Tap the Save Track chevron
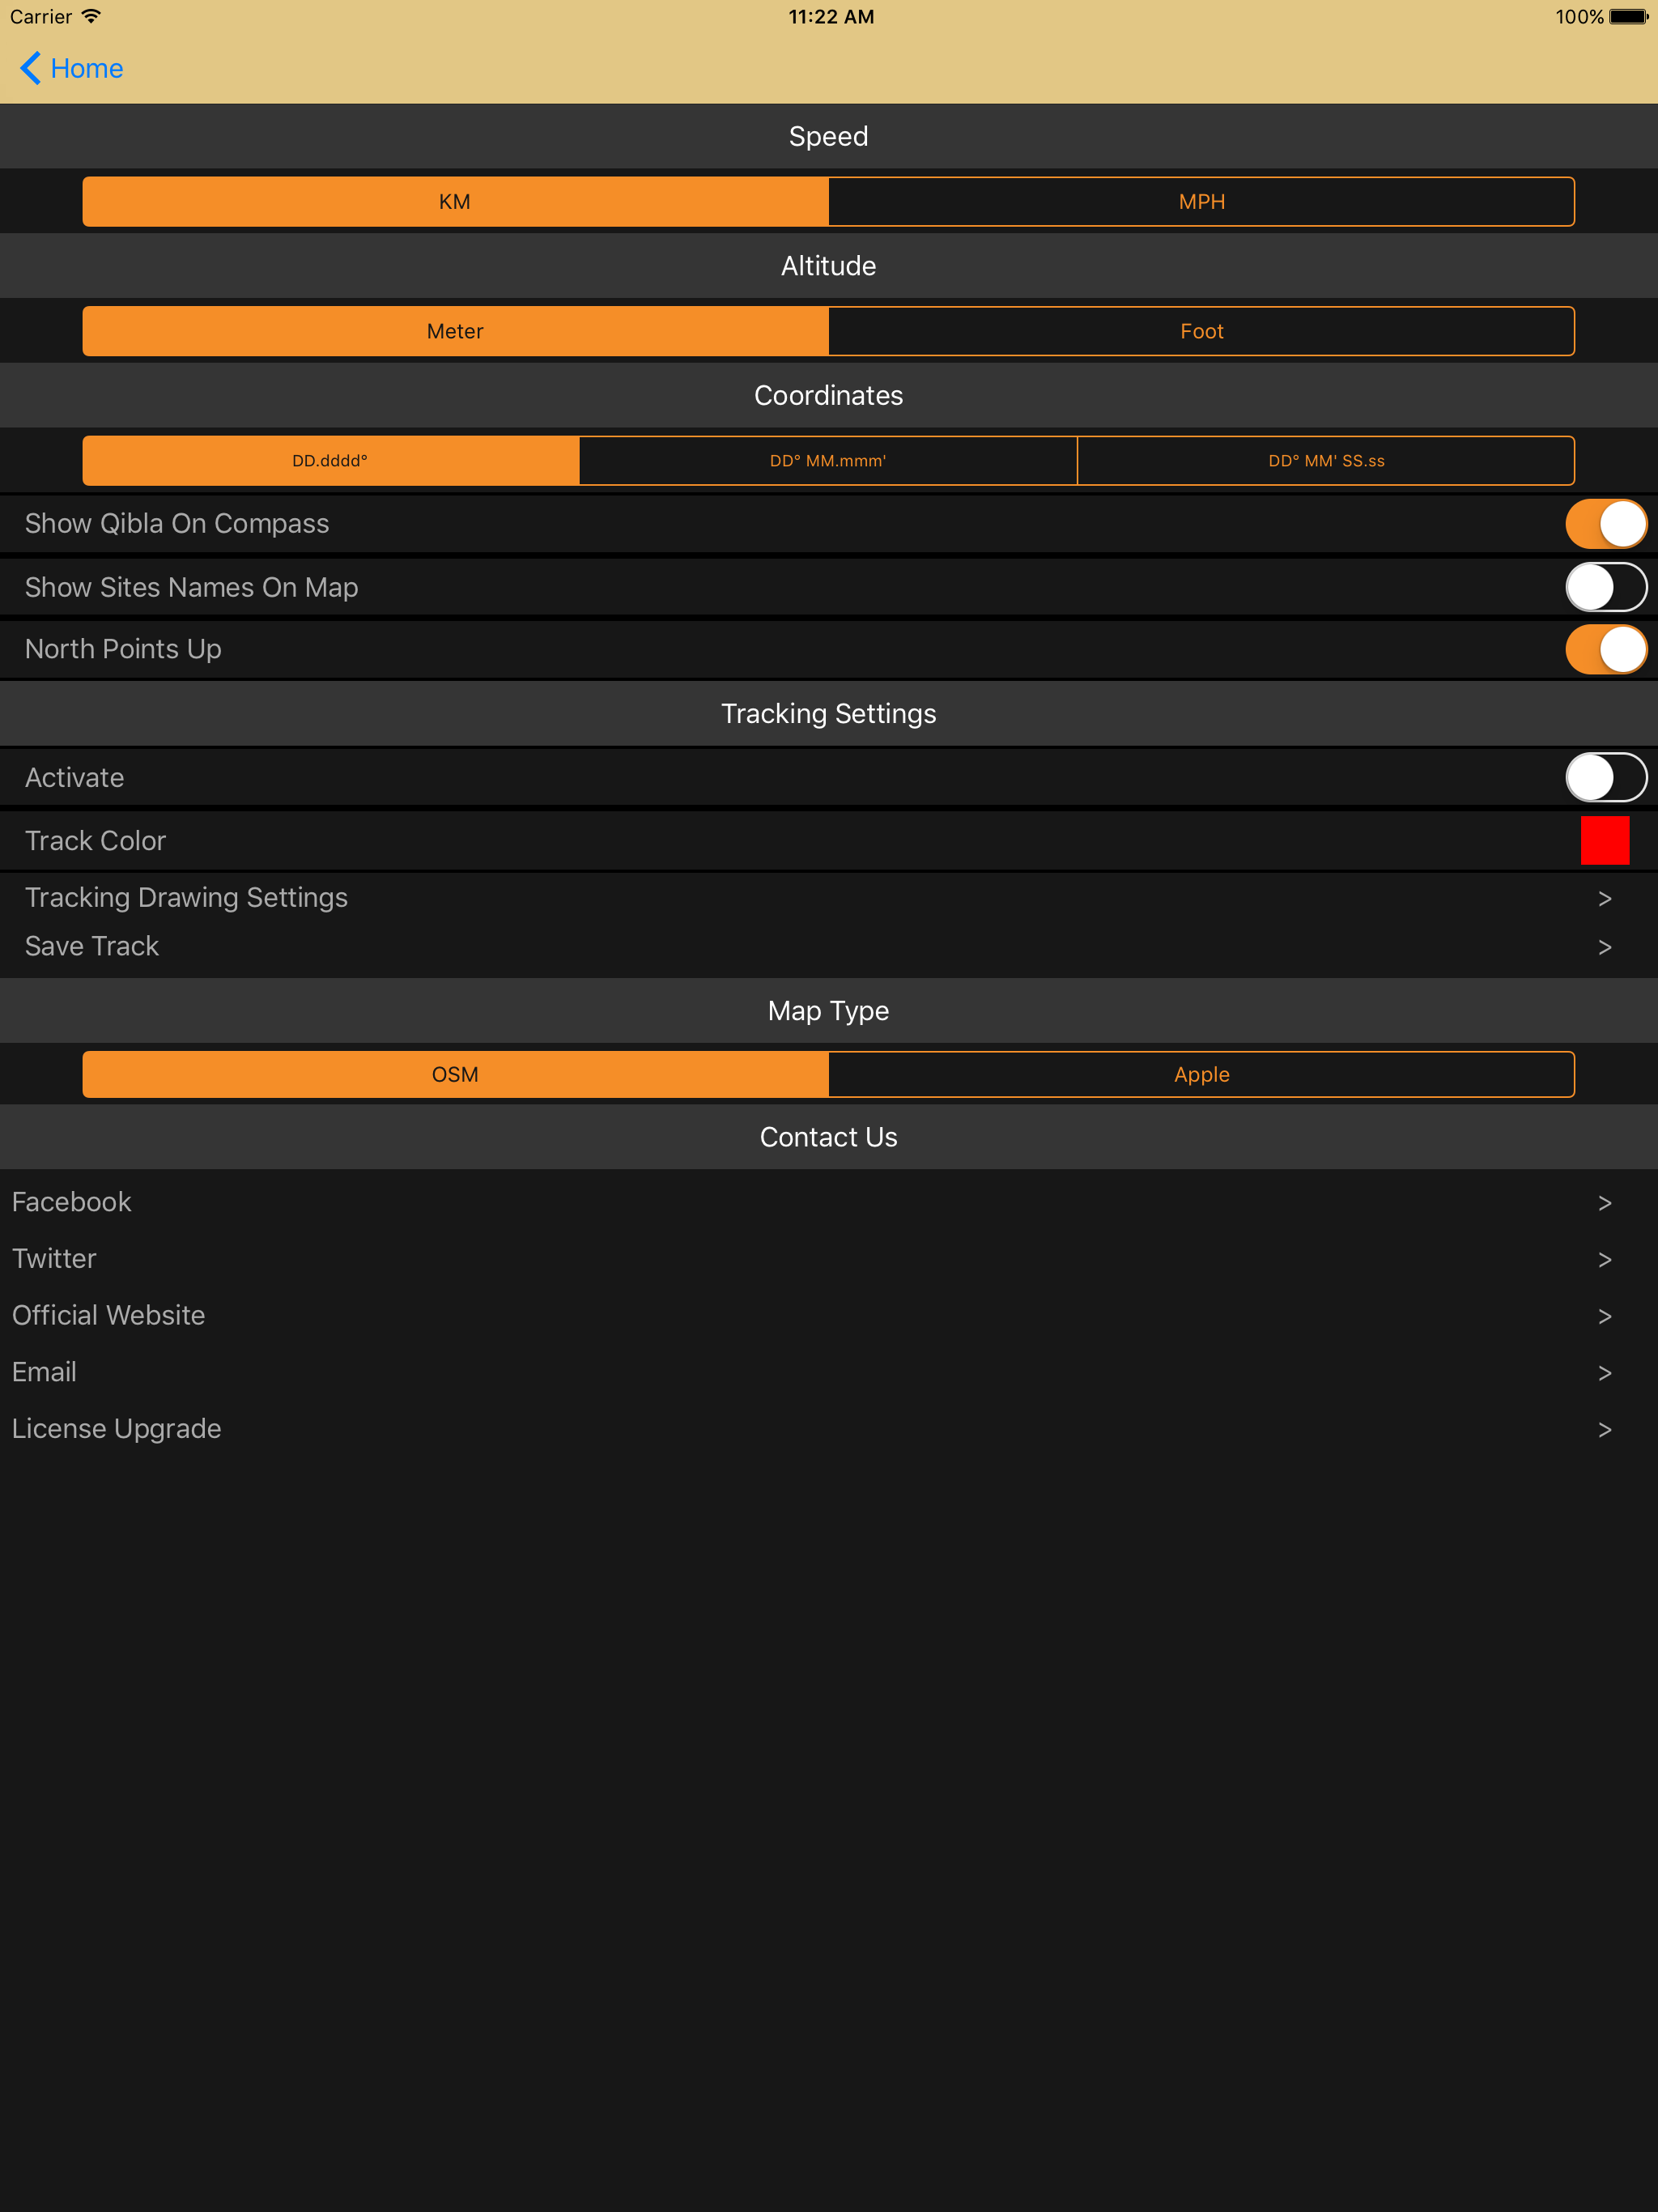Image resolution: width=1658 pixels, height=2212 pixels. coord(1604,947)
